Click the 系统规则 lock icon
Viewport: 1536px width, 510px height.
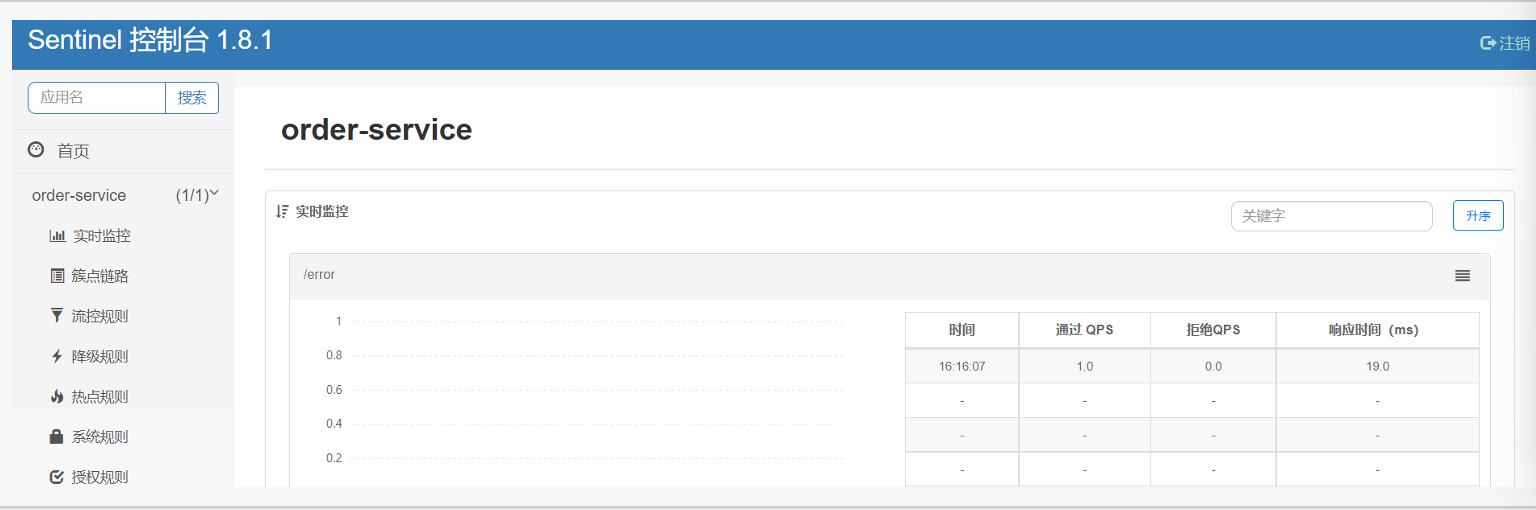tap(57, 437)
